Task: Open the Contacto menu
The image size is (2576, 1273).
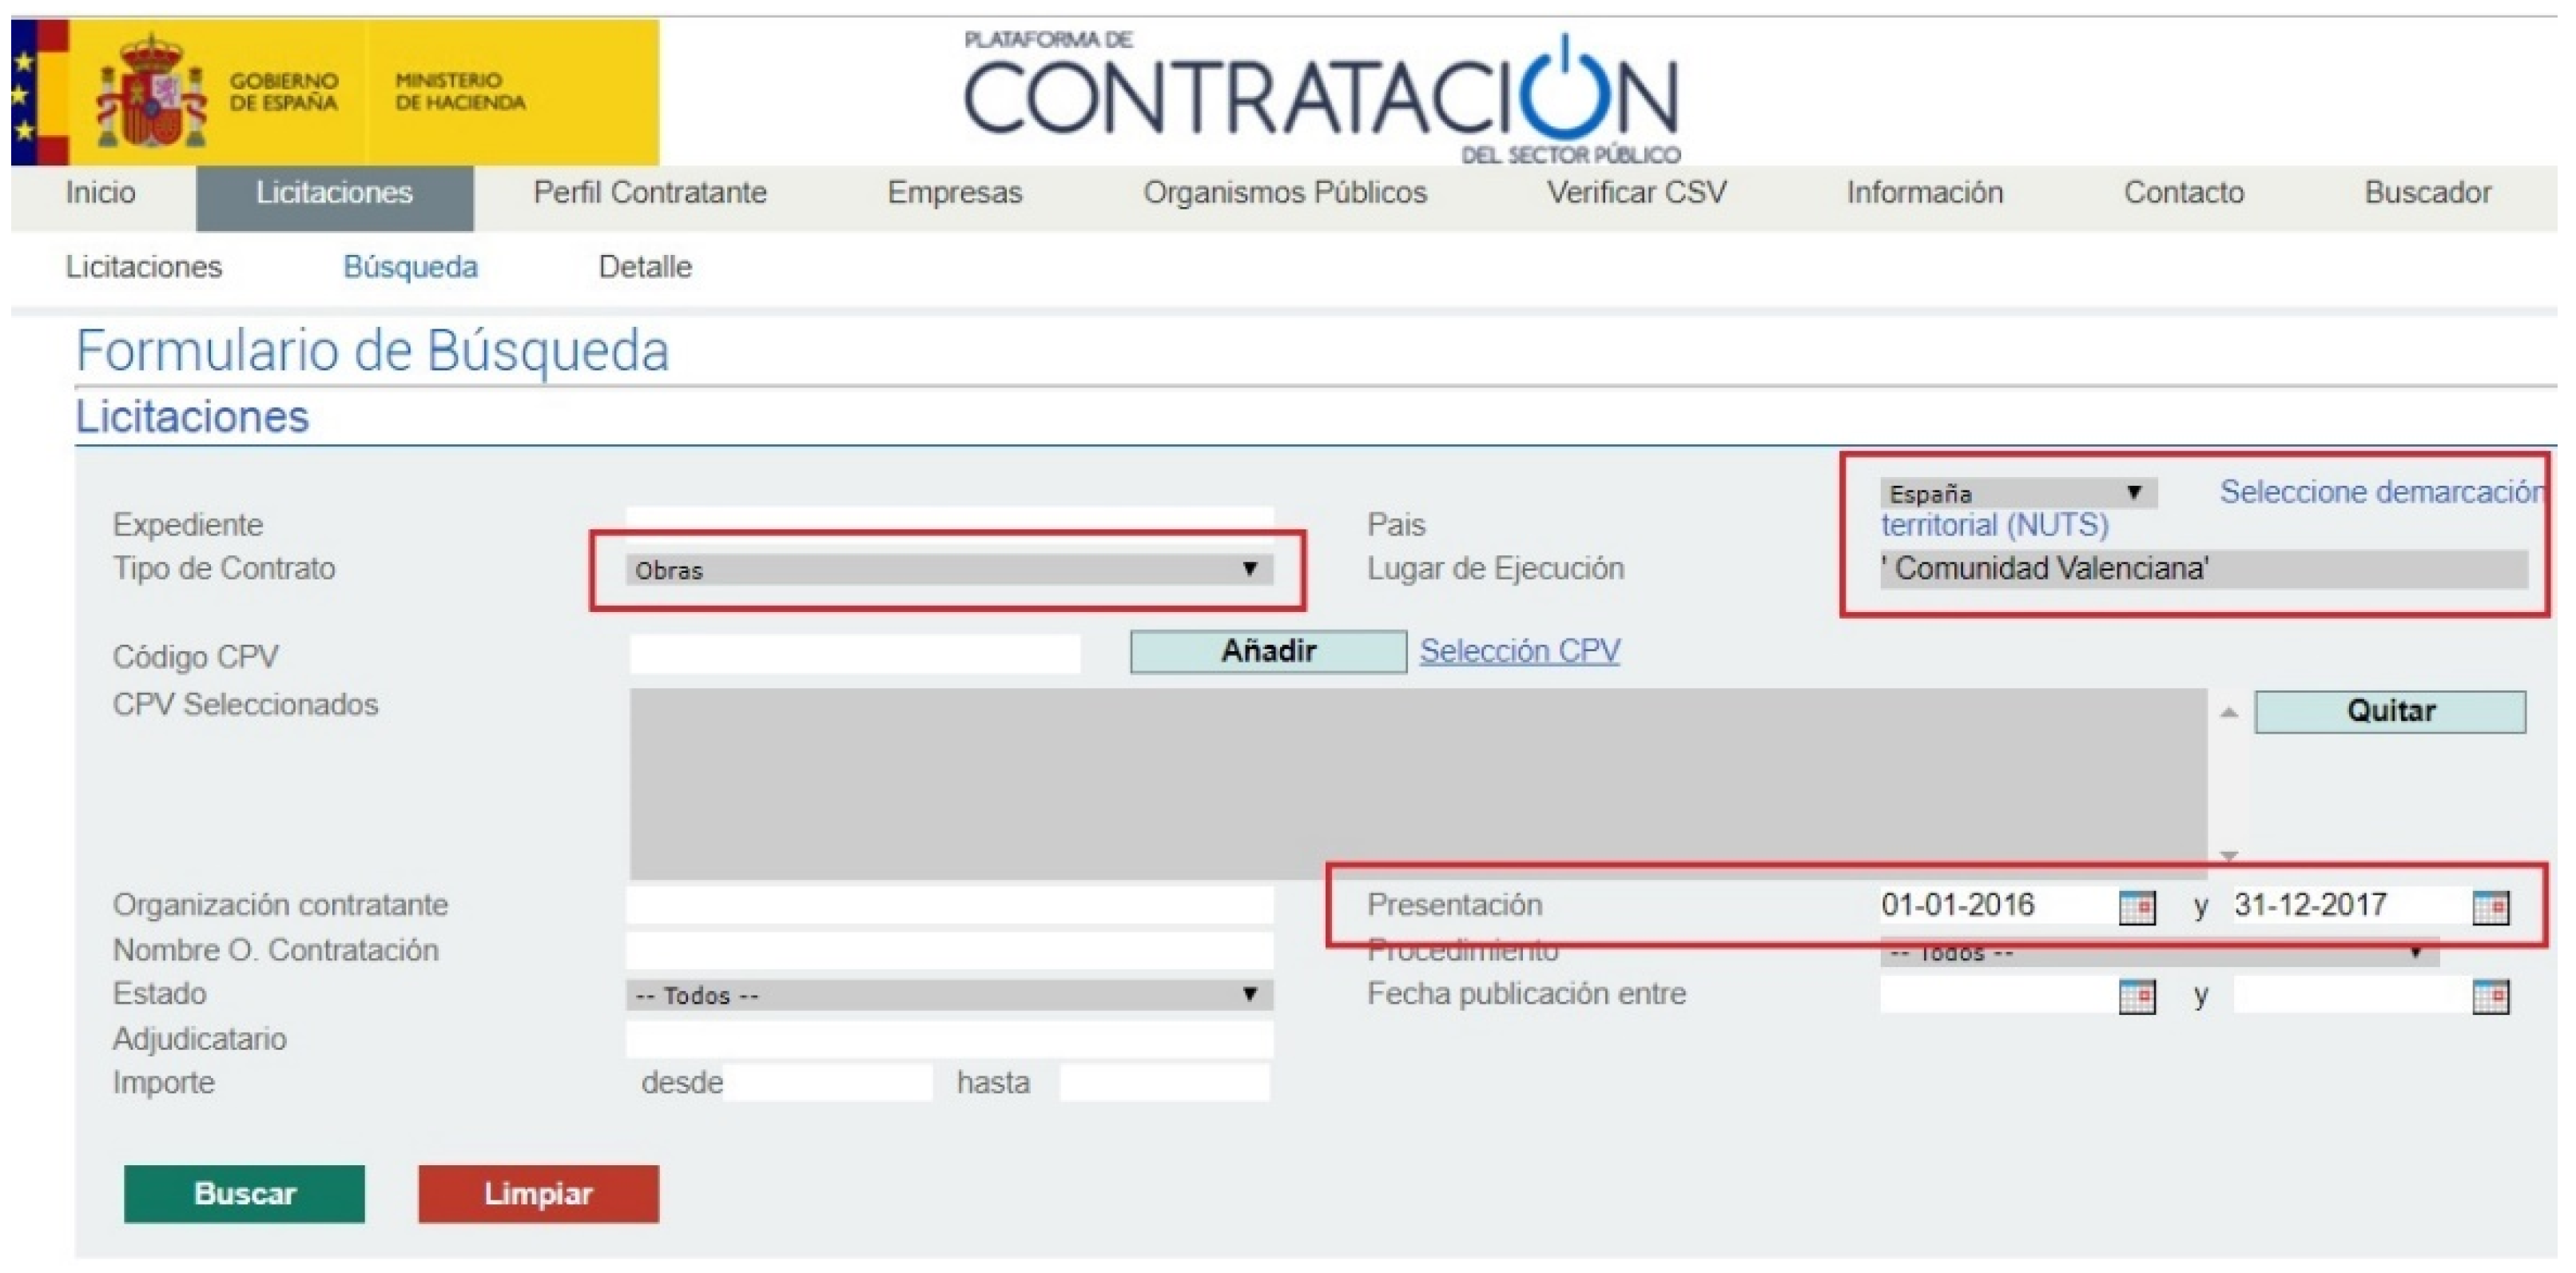Action: tap(2183, 192)
